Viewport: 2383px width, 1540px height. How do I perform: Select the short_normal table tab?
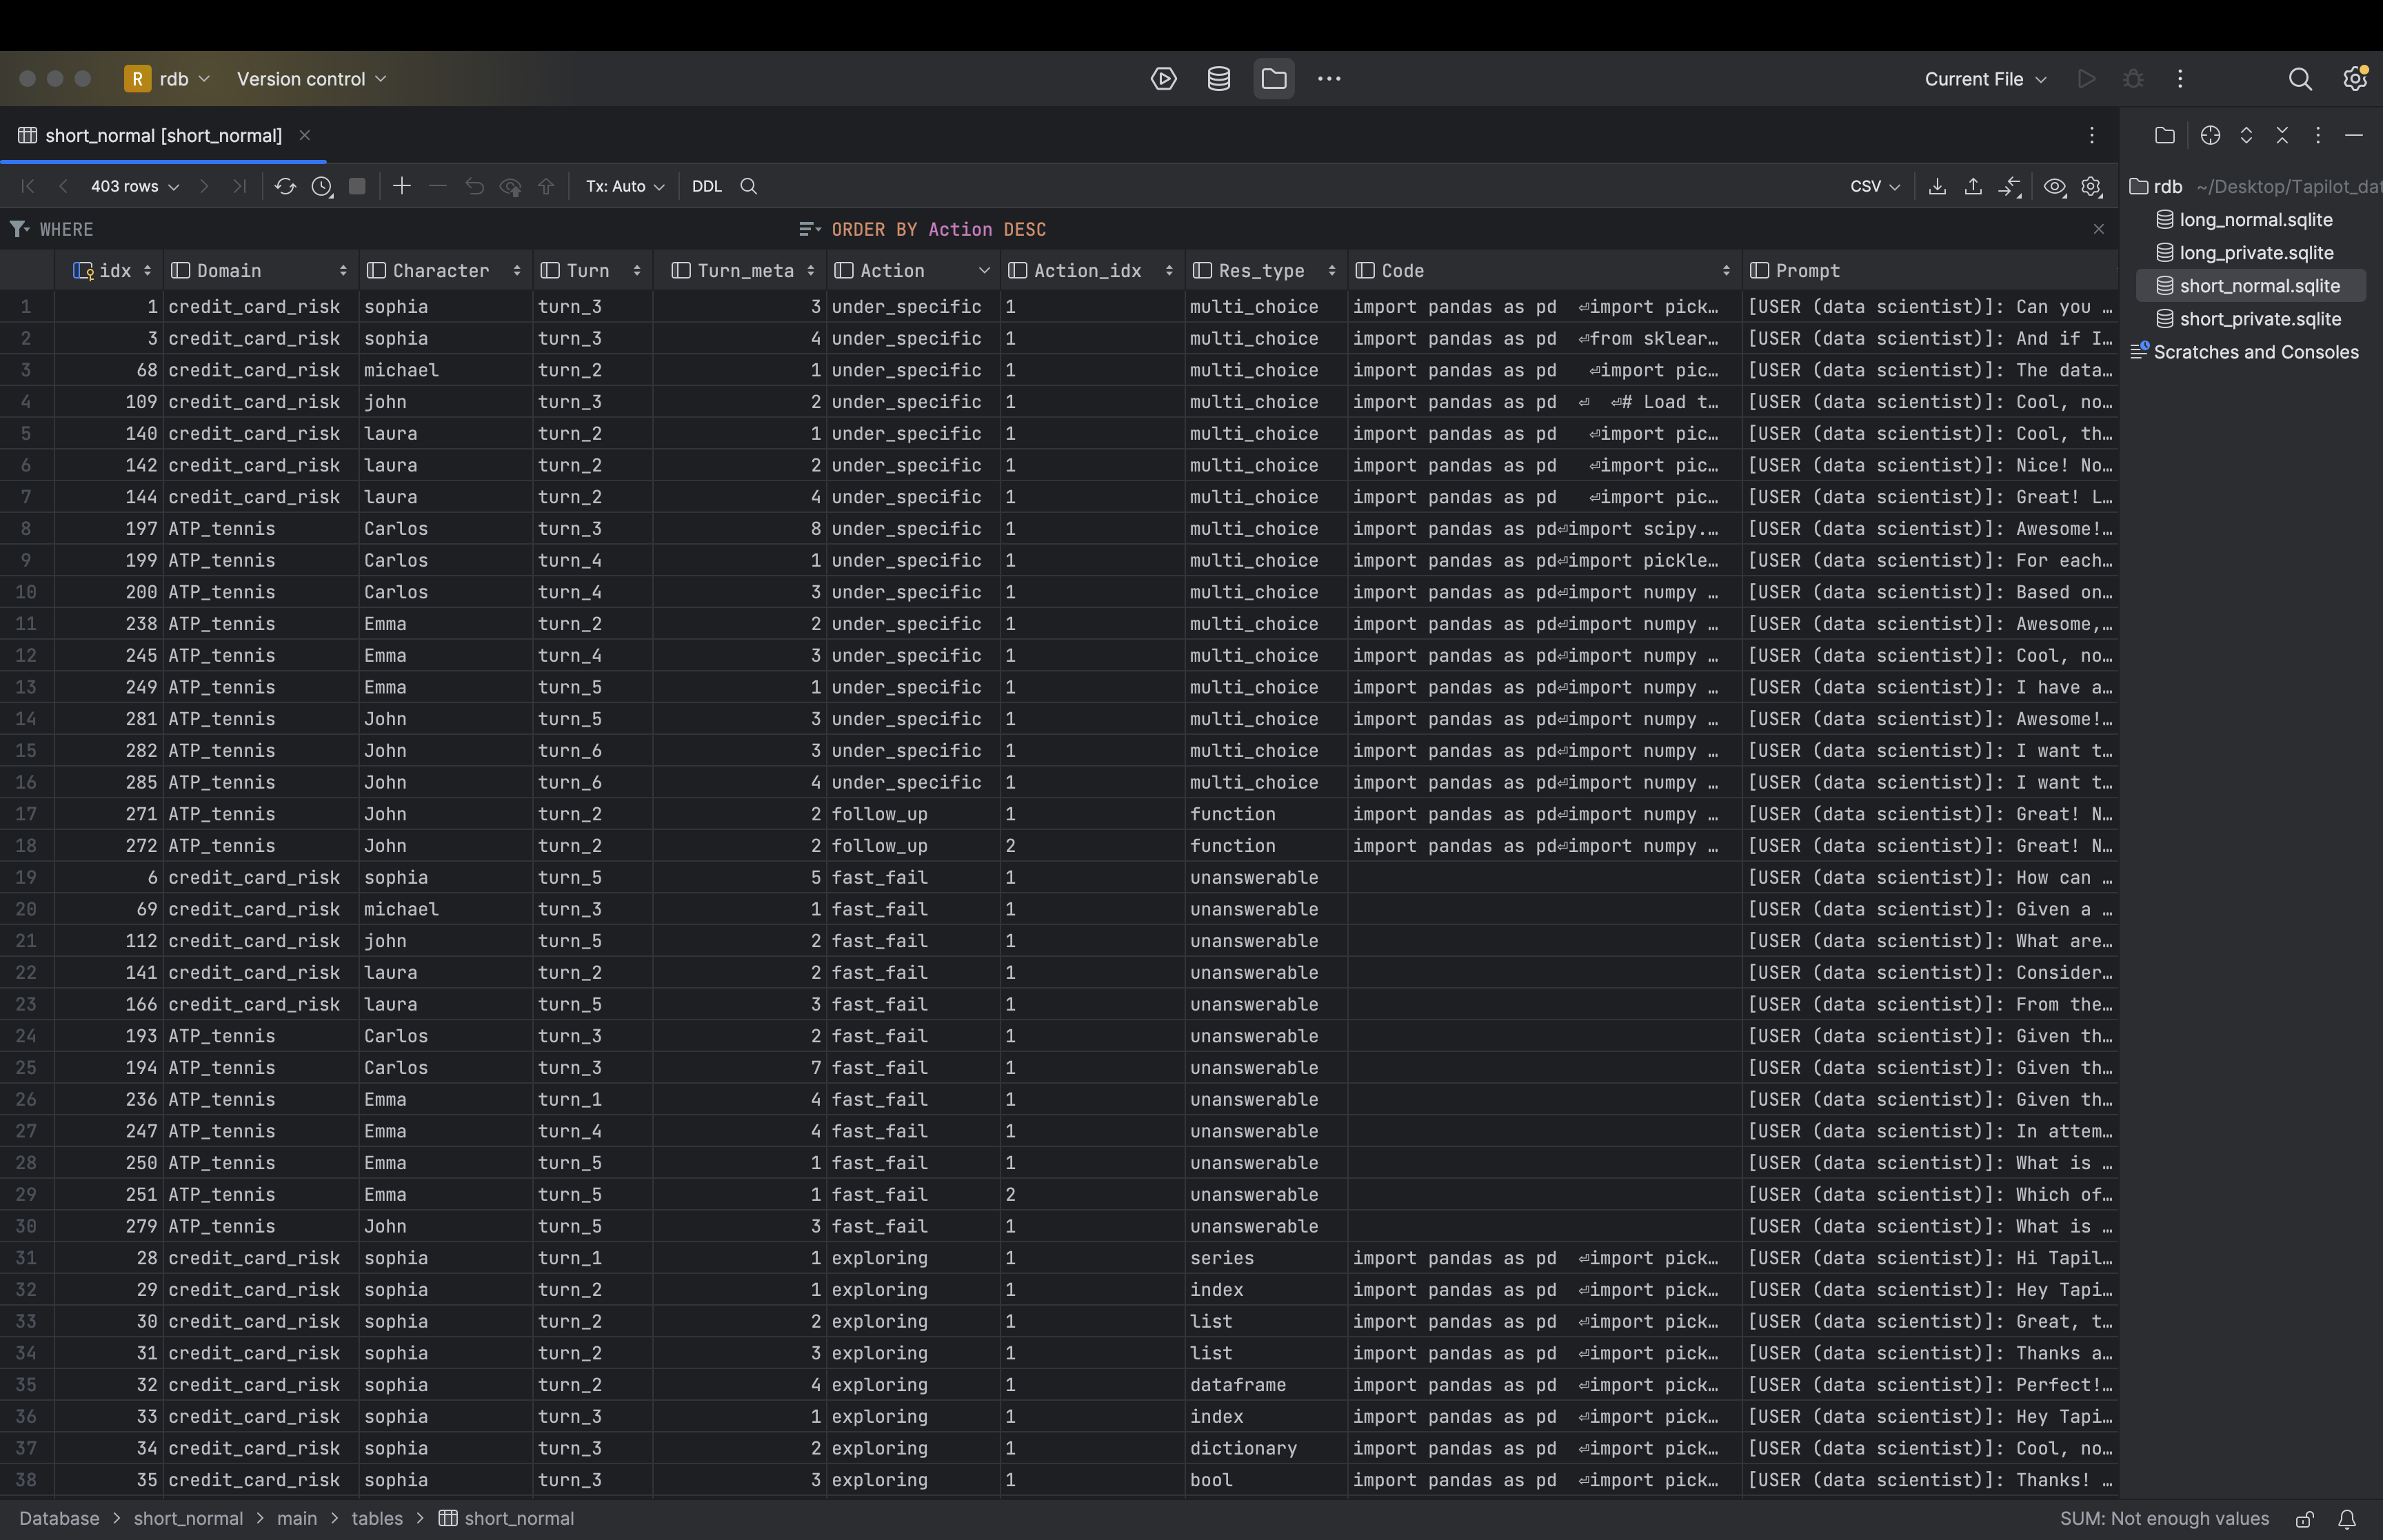click(x=163, y=135)
